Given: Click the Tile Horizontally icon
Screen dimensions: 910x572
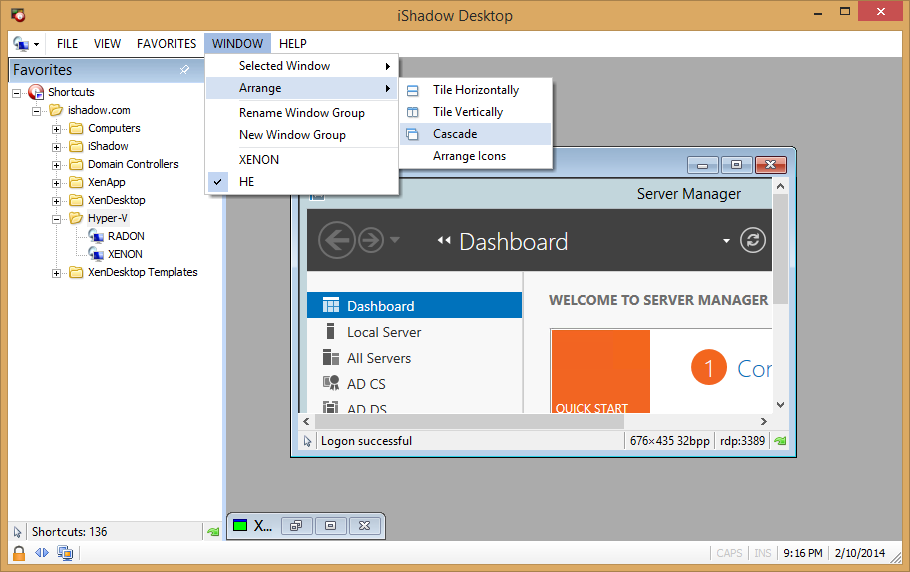Looking at the screenshot, I should 413,90.
